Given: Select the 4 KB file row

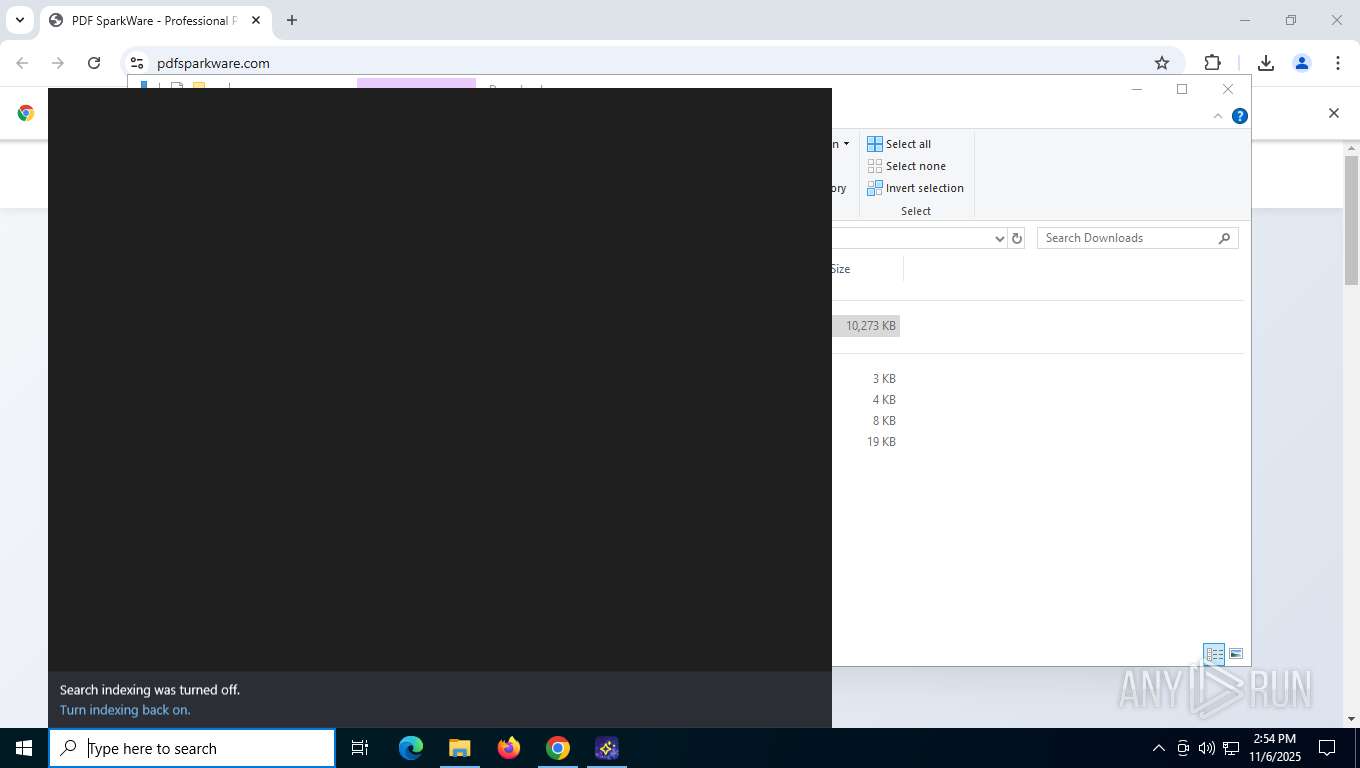Looking at the screenshot, I should pyautogui.click(x=884, y=400).
